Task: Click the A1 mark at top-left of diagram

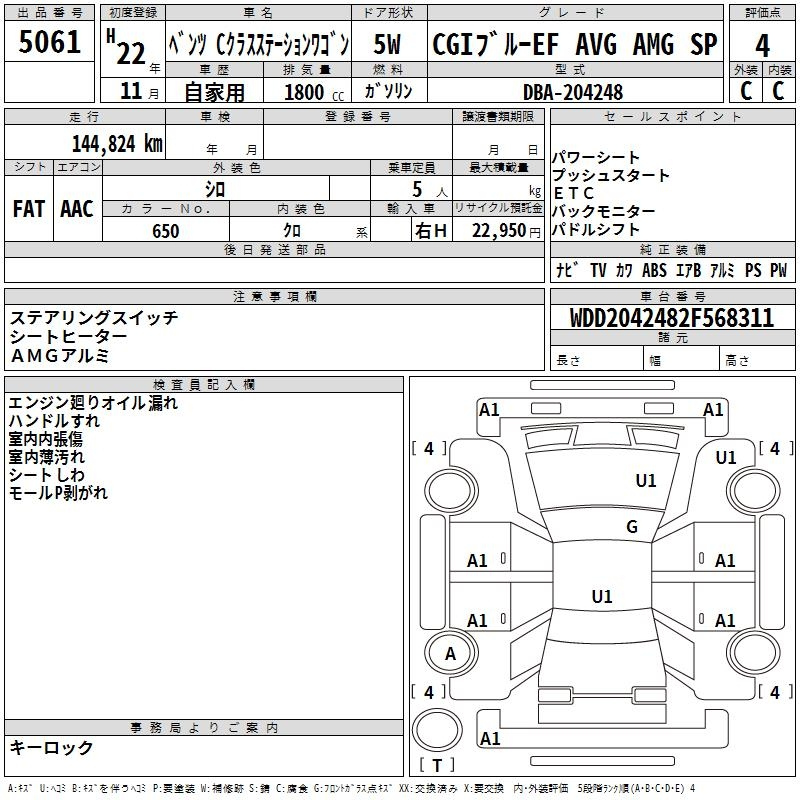Action: coord(489,409)
